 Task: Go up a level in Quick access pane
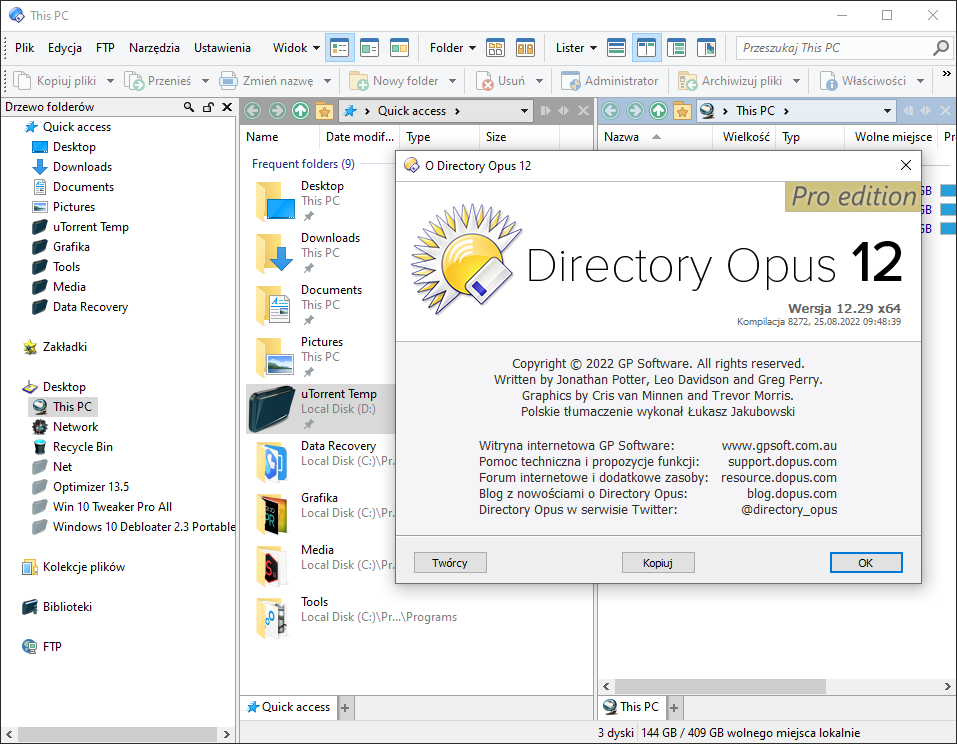[300, 110]
